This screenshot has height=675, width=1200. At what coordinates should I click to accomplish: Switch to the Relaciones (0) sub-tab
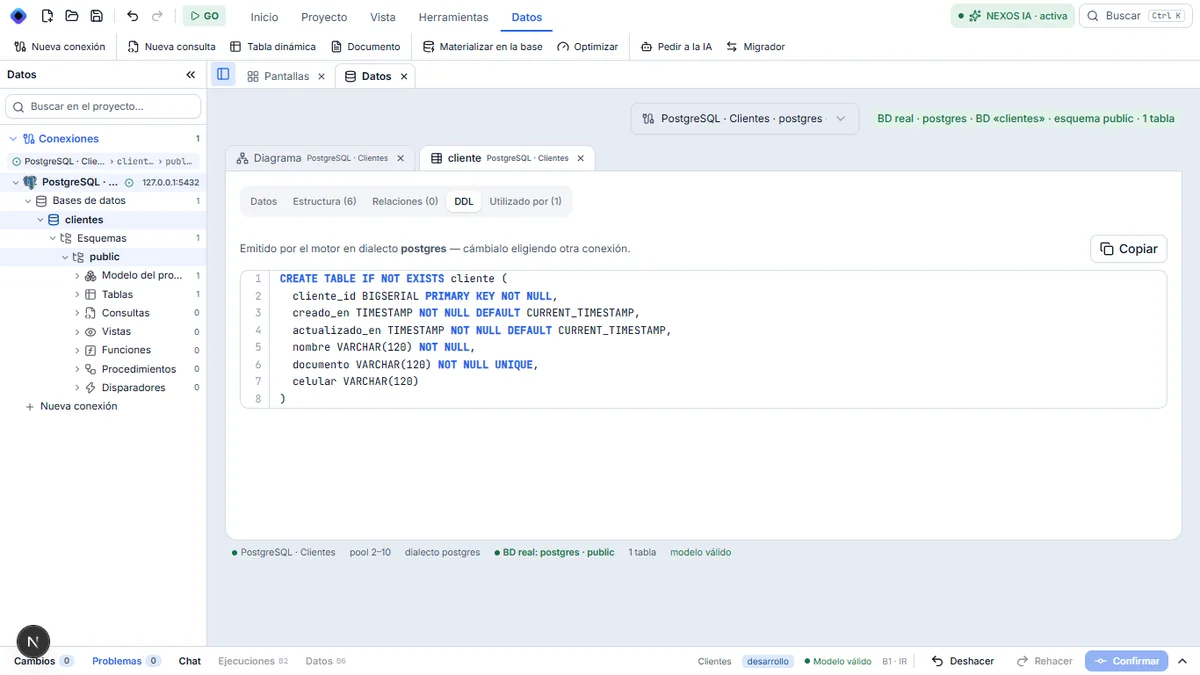(x=405, y=201)
